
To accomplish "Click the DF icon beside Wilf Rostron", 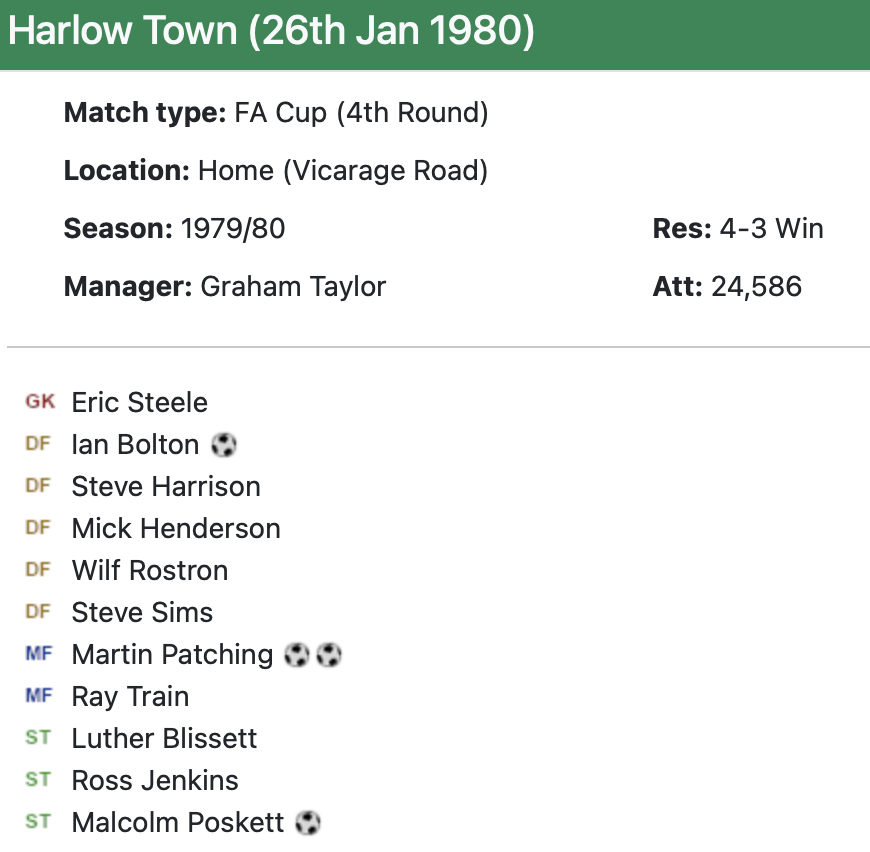I will (38, 570).
